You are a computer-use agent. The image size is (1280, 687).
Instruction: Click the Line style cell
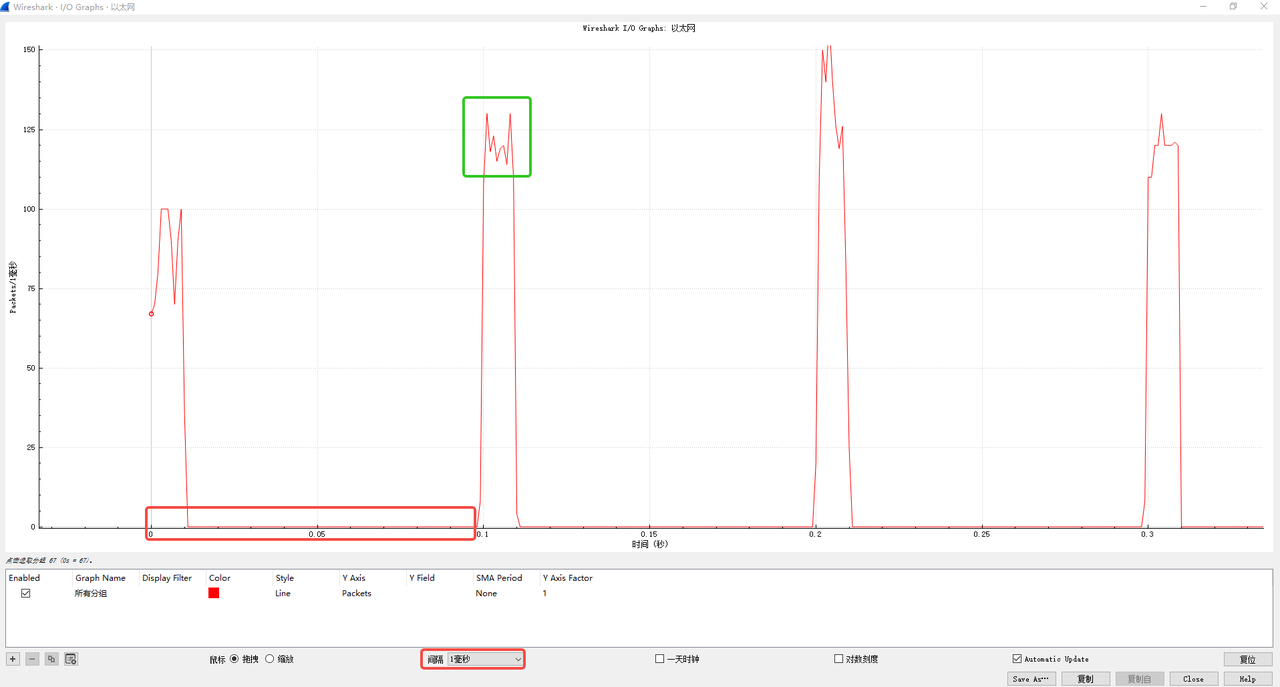pos(284,593)
